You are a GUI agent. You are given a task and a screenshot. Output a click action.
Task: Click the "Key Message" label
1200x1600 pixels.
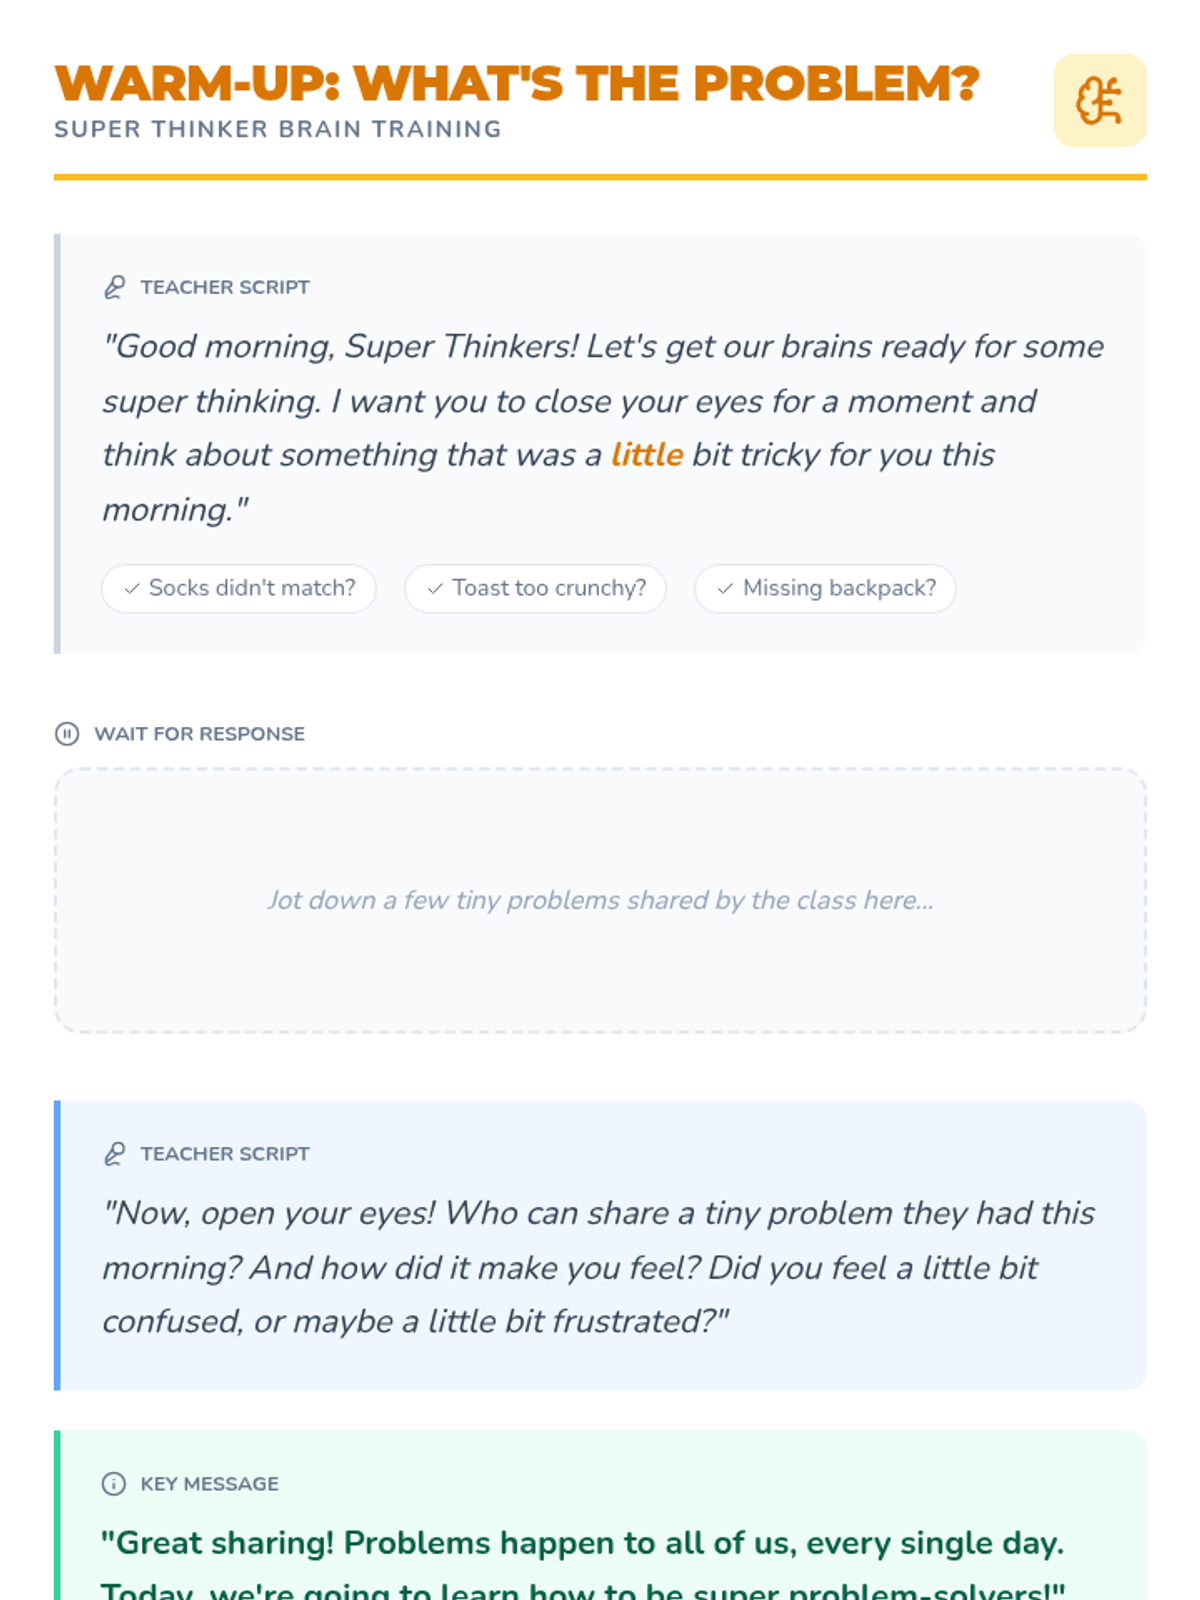point(209,1484)
